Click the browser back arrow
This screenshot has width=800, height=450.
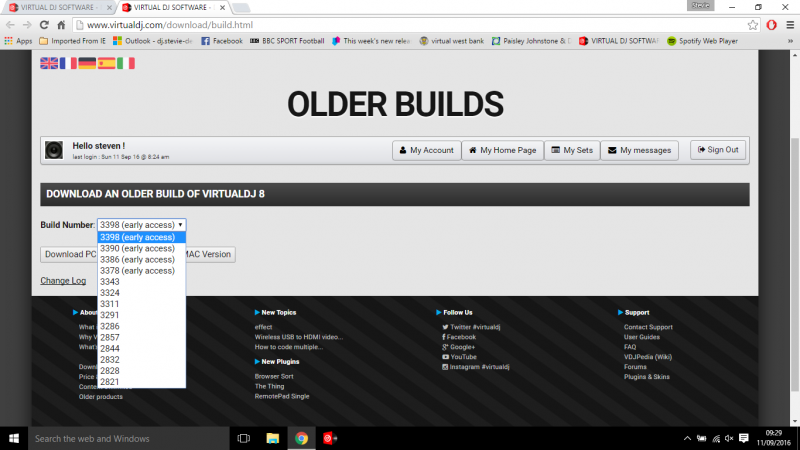pyautogui.click(x=10, y=24)
